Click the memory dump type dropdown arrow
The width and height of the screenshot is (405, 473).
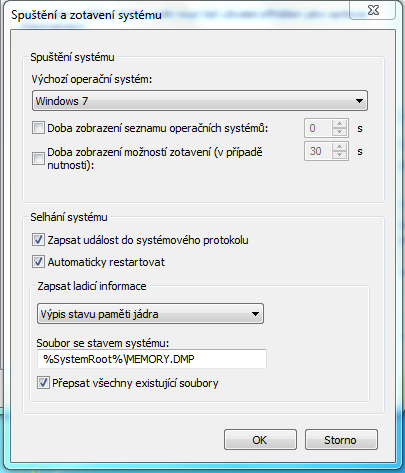click(255, 314)
